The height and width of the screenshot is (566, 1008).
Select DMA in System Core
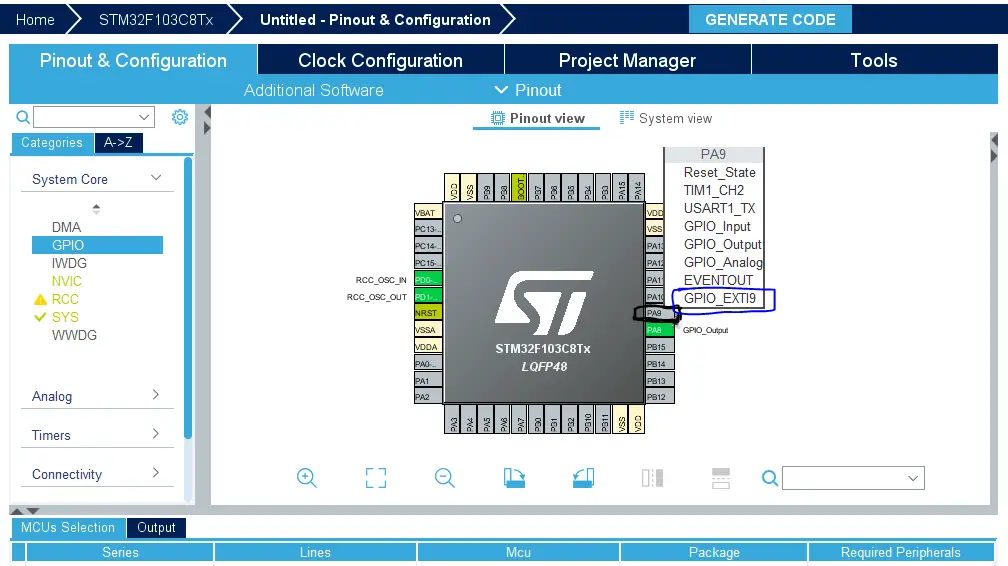(66, 227)
